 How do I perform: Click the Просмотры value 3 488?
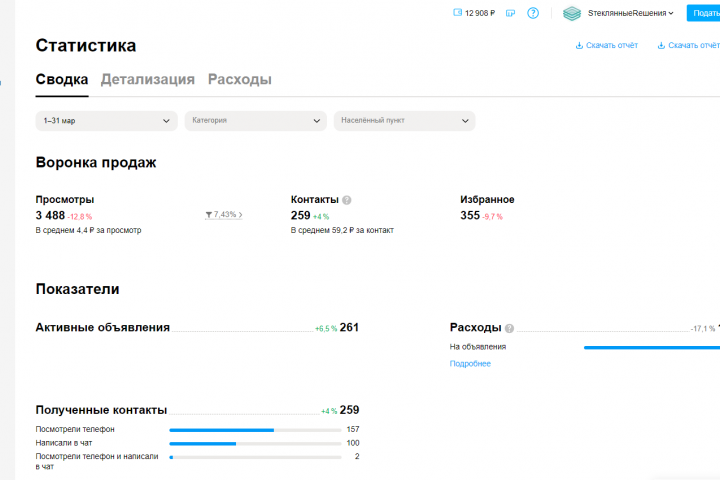(x=51, y=215)
